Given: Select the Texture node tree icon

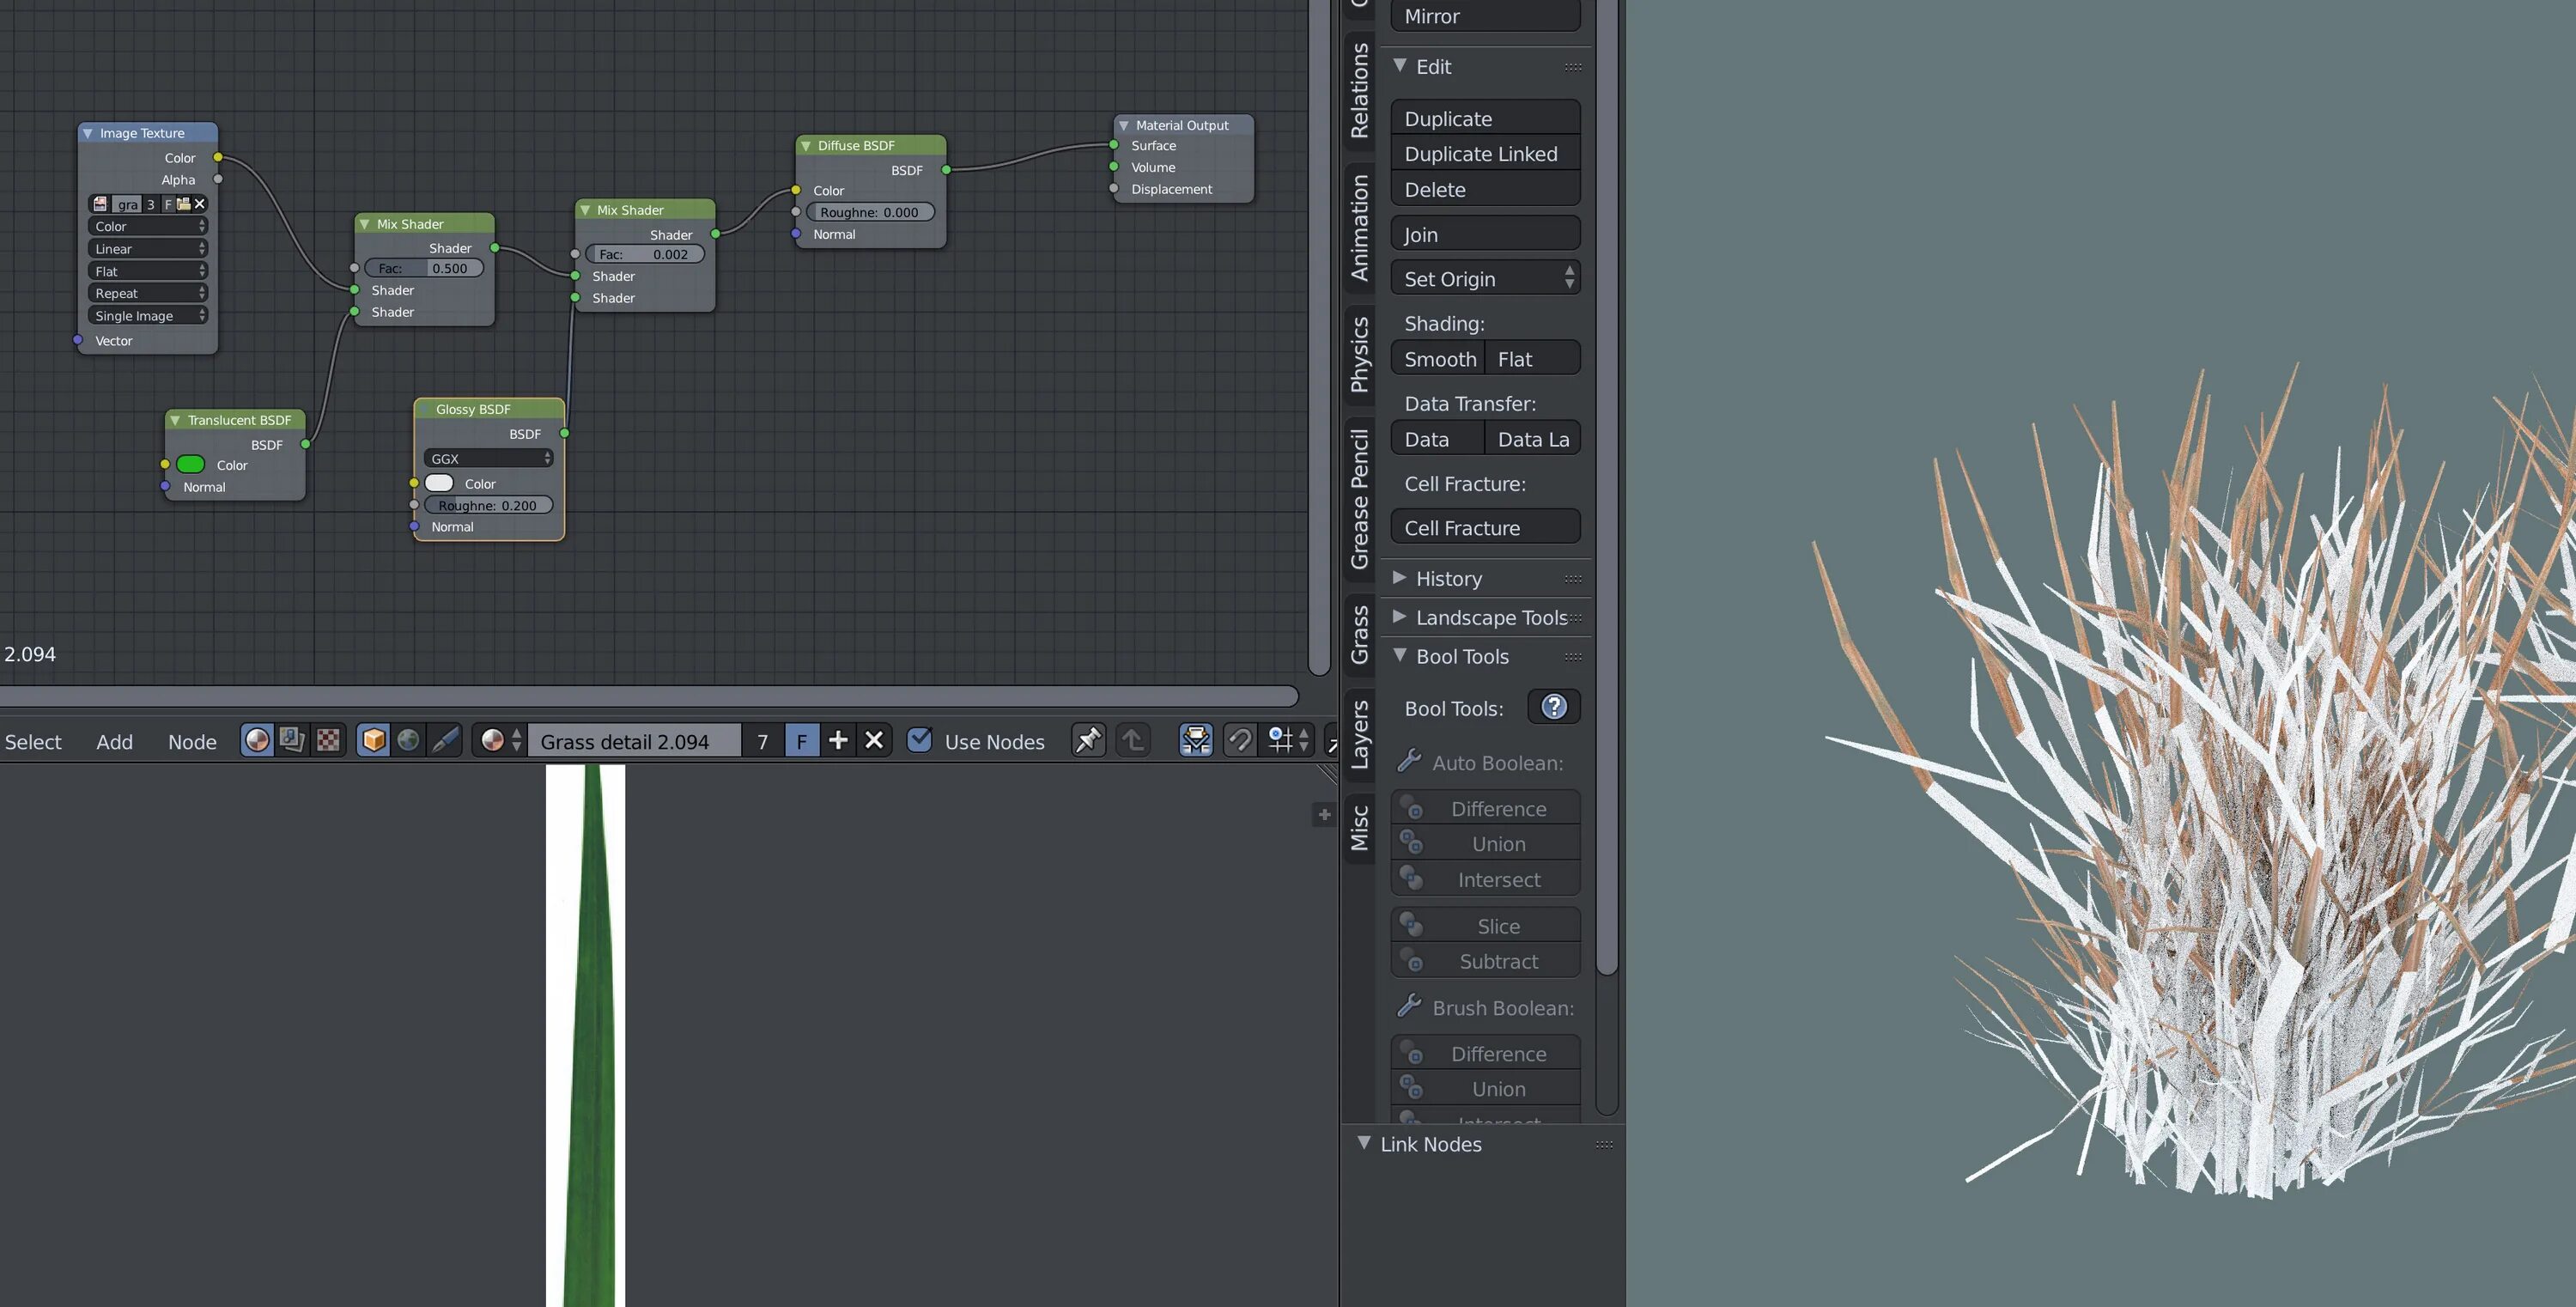Looking at the screenshot, I should 328,740.
